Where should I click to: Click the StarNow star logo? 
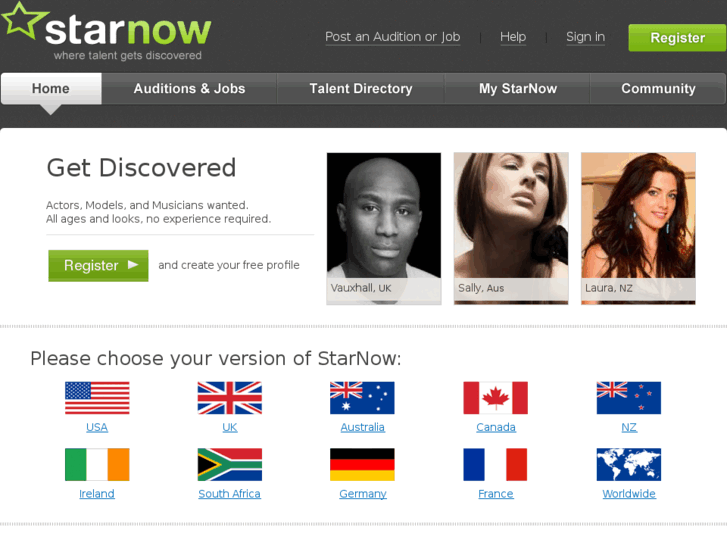point(107,31)
